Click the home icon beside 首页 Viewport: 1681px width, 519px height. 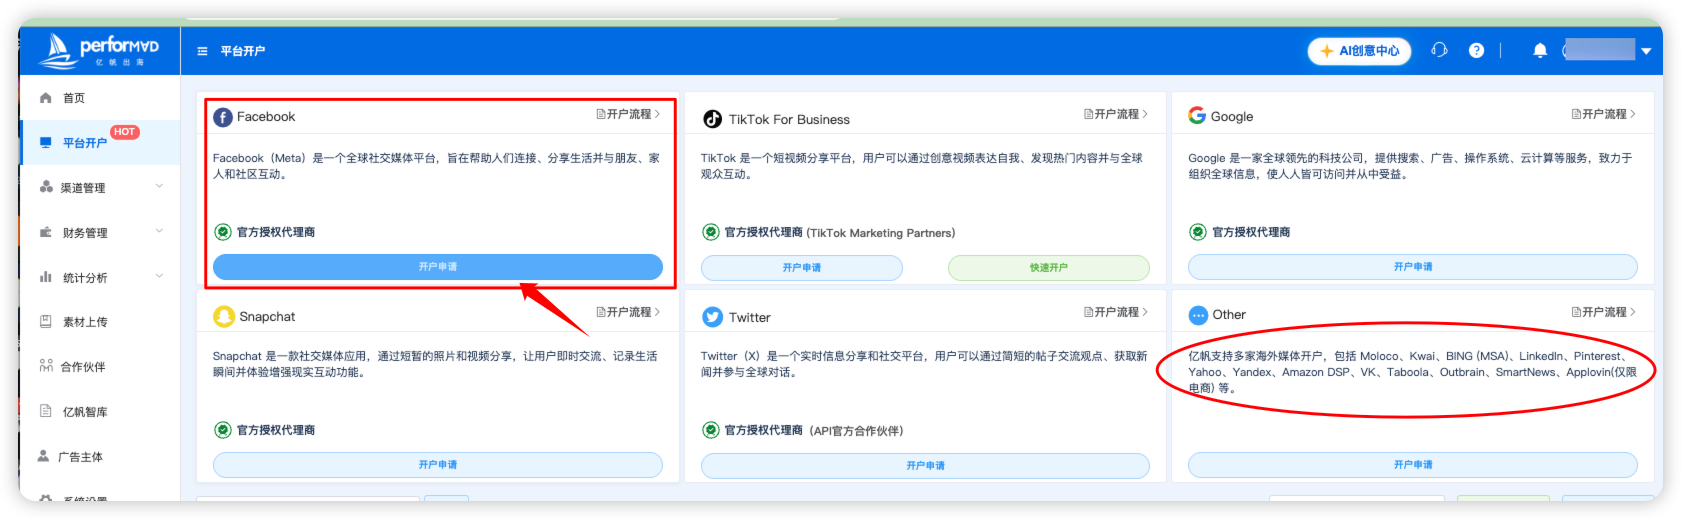[45, 98]
